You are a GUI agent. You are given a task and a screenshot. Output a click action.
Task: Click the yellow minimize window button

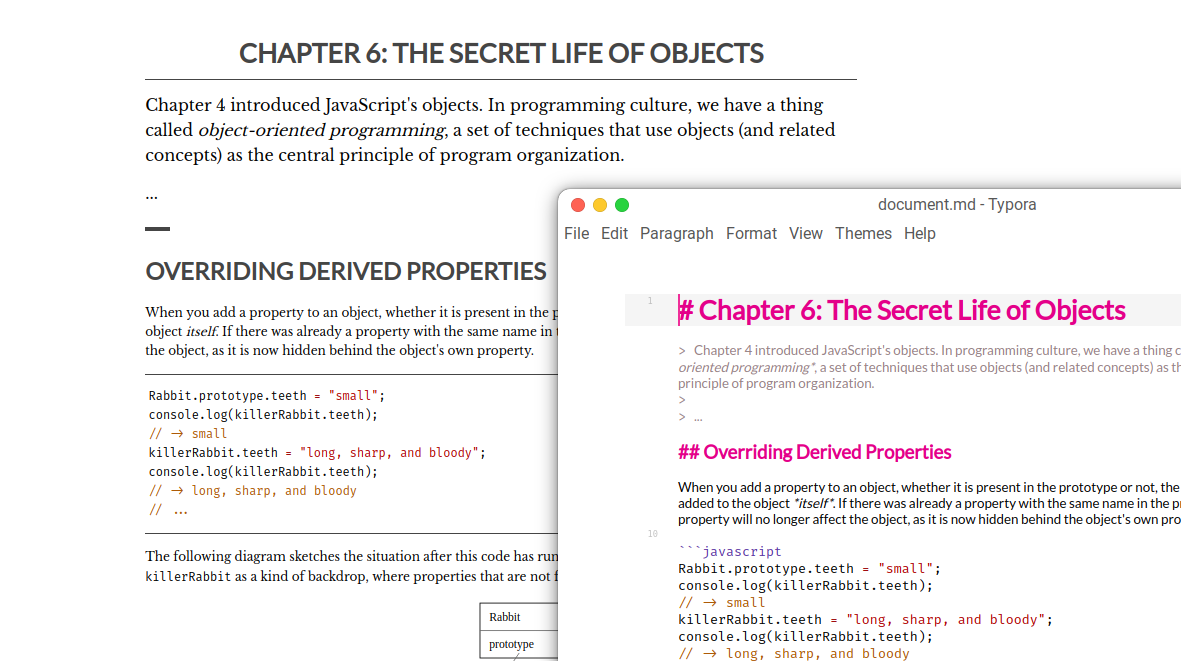pyautogui.click(x=600, y=205)
